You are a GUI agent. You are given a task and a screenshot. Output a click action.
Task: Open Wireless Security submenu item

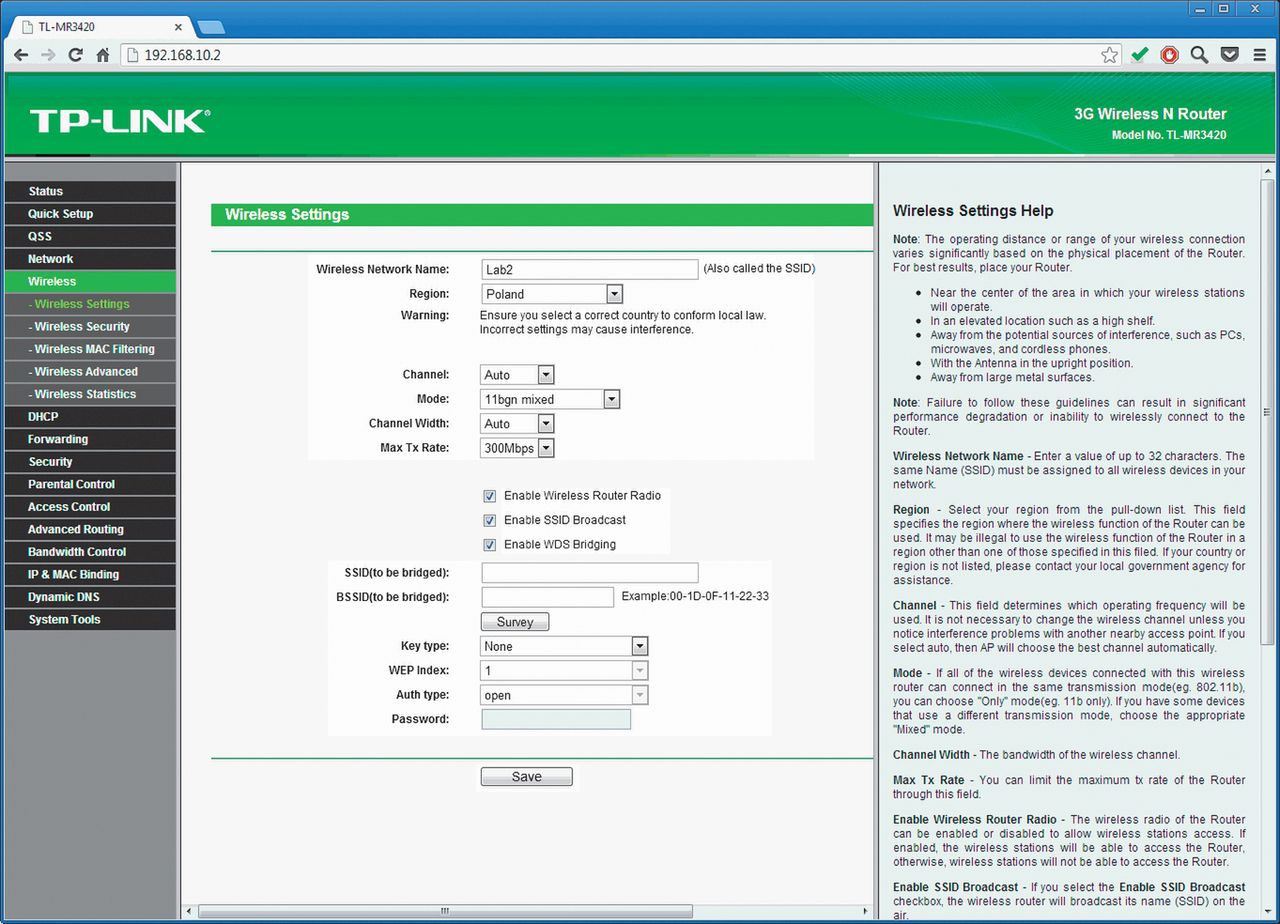click(x=90, y=327)
